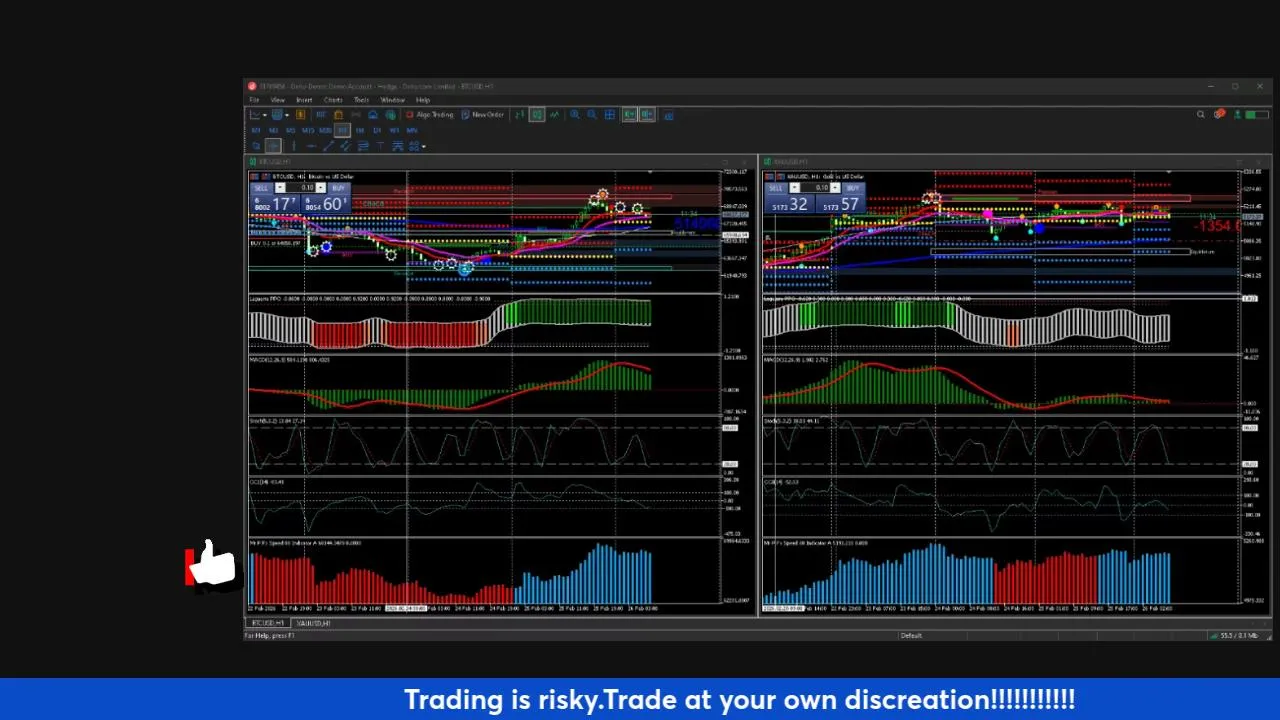Toggle chart auto scroll
Screen dimensions: 1280x720
tap(629, 115)
